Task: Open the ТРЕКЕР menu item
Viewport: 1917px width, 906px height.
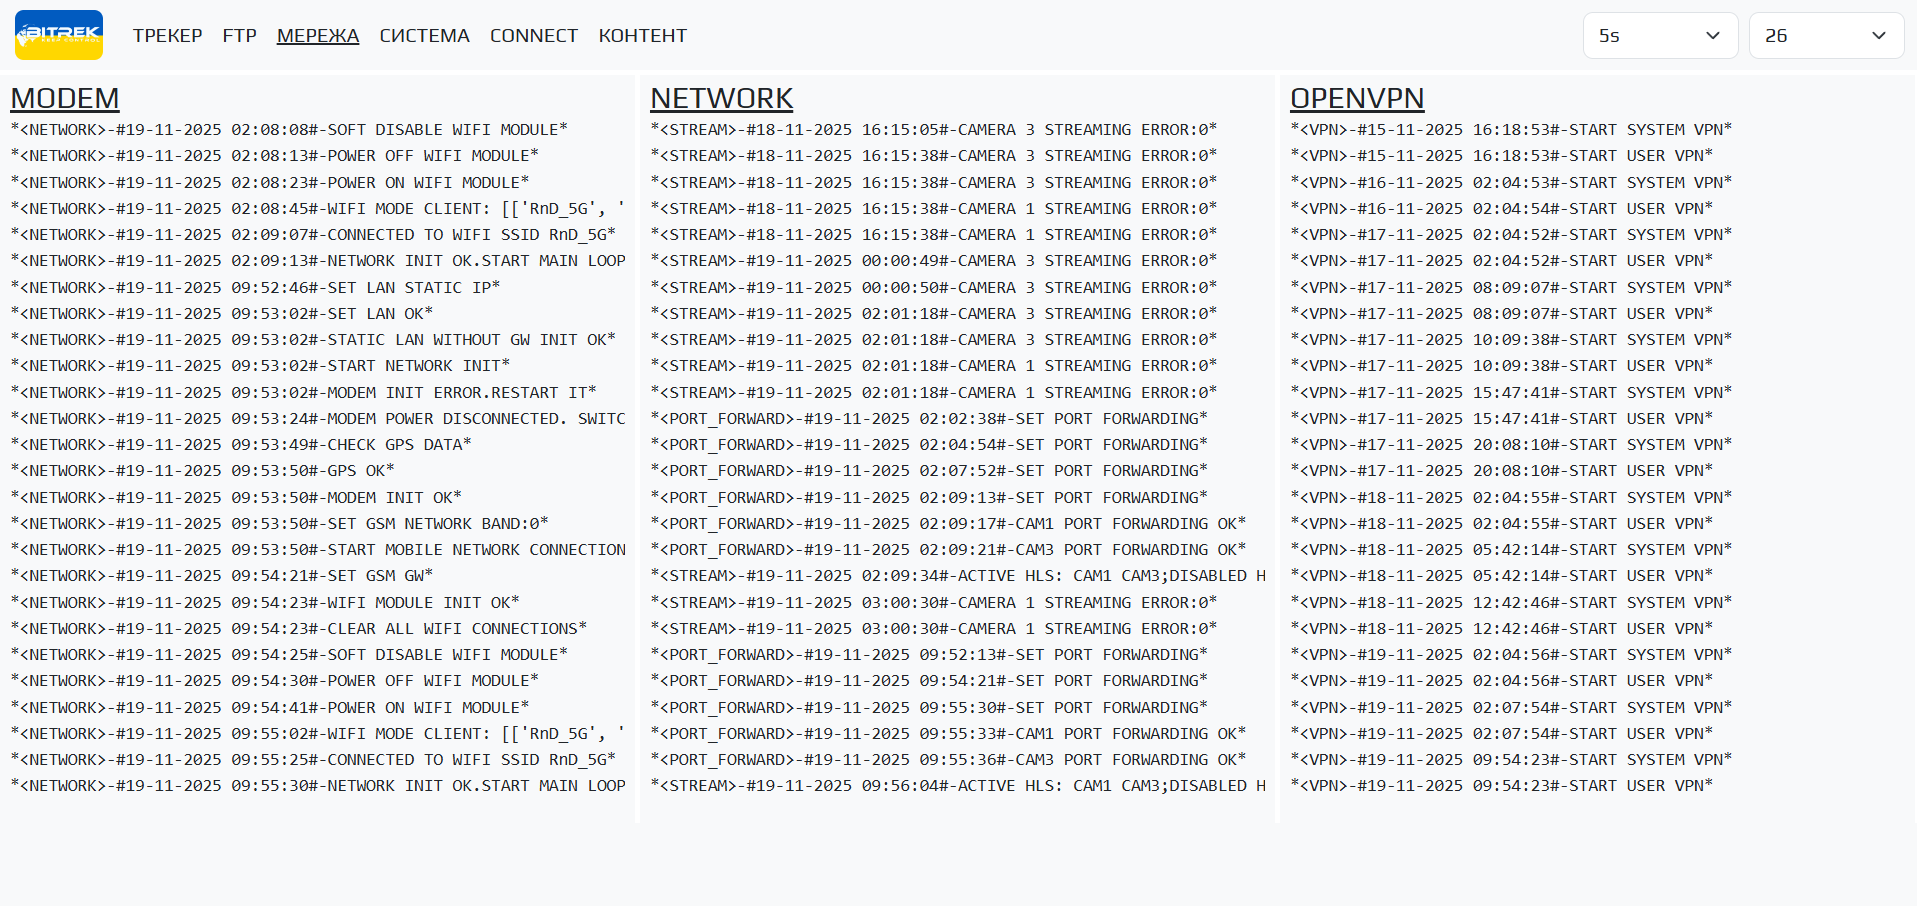Action: [x=167, y=36]
